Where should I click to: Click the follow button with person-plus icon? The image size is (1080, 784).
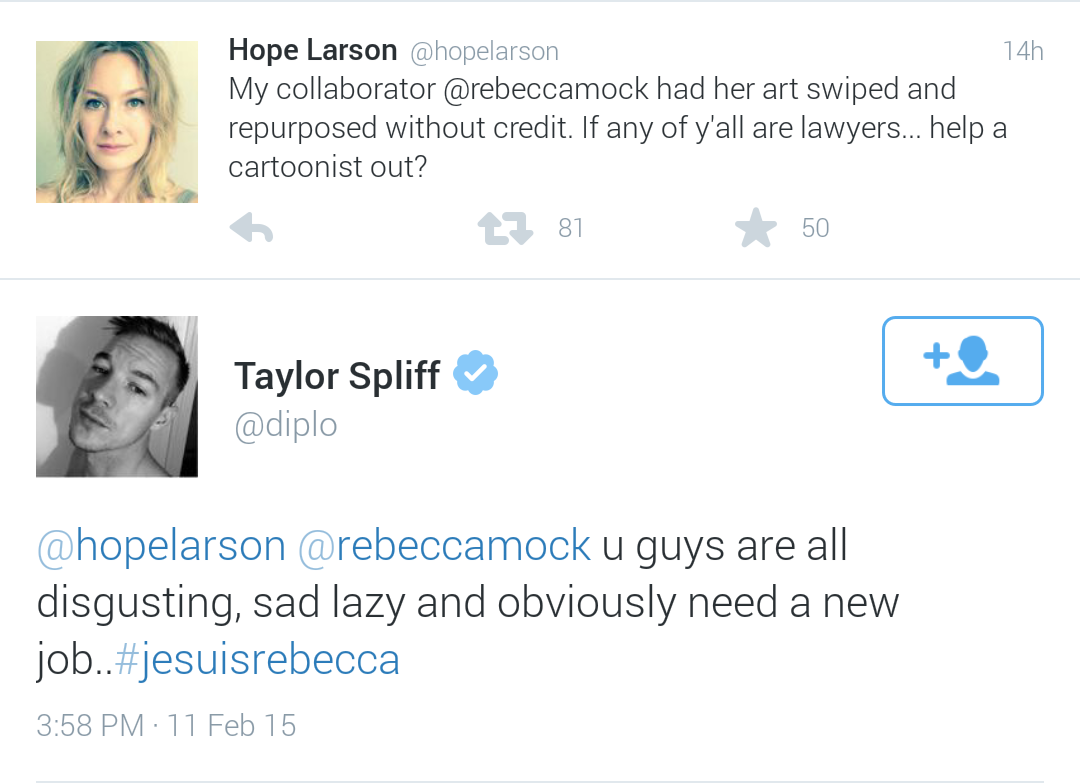click(962, 361)
